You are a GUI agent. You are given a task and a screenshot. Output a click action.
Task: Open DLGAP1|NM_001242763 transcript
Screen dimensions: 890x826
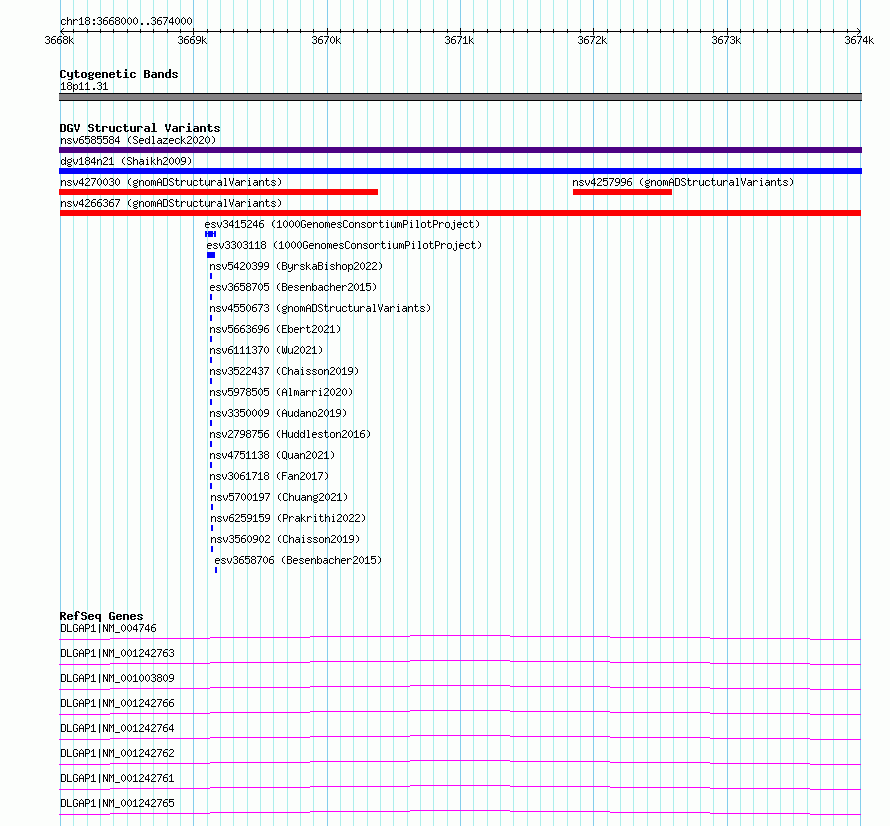point(117,653)
